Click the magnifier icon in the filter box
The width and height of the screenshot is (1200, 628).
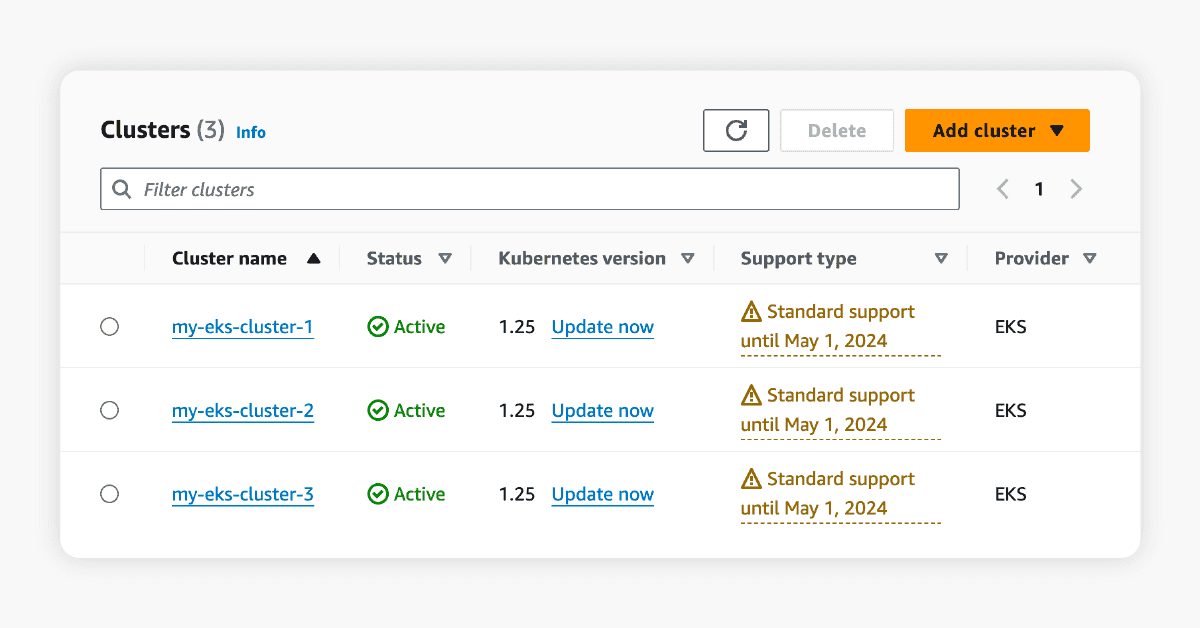pyautogui.click(x=122, y=189)
